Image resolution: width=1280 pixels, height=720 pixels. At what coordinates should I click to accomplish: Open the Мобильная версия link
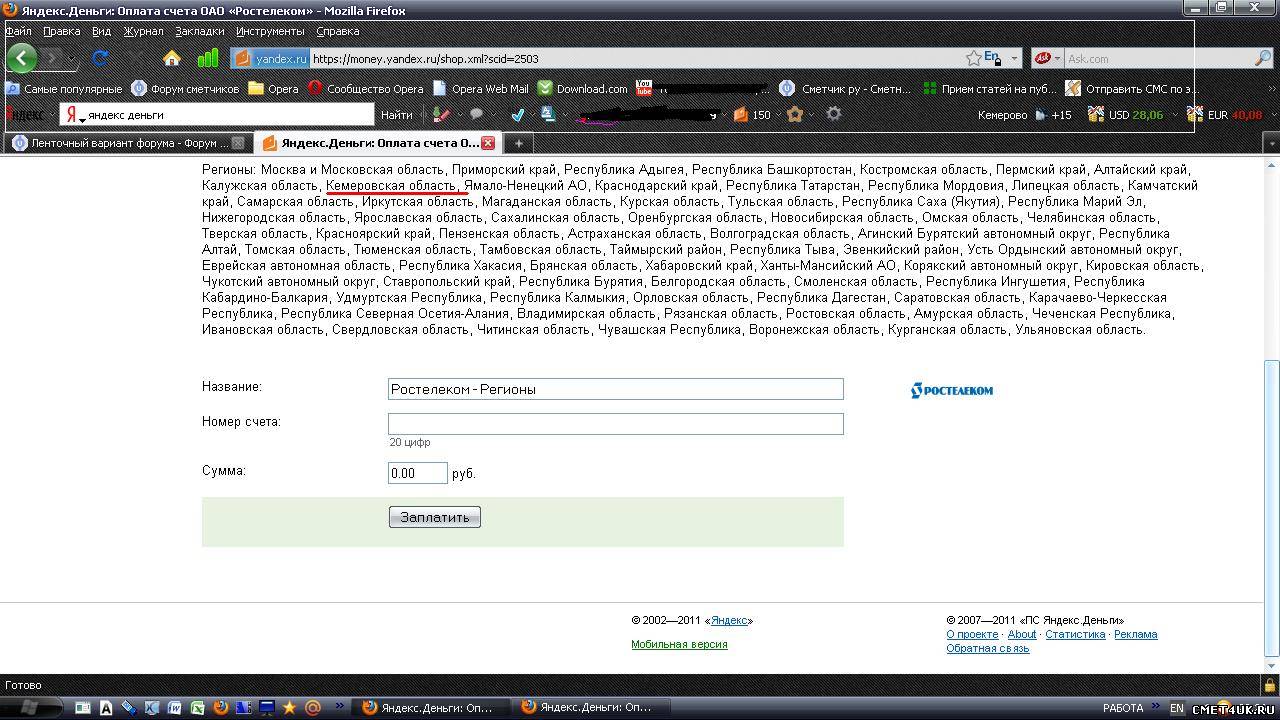679,644
